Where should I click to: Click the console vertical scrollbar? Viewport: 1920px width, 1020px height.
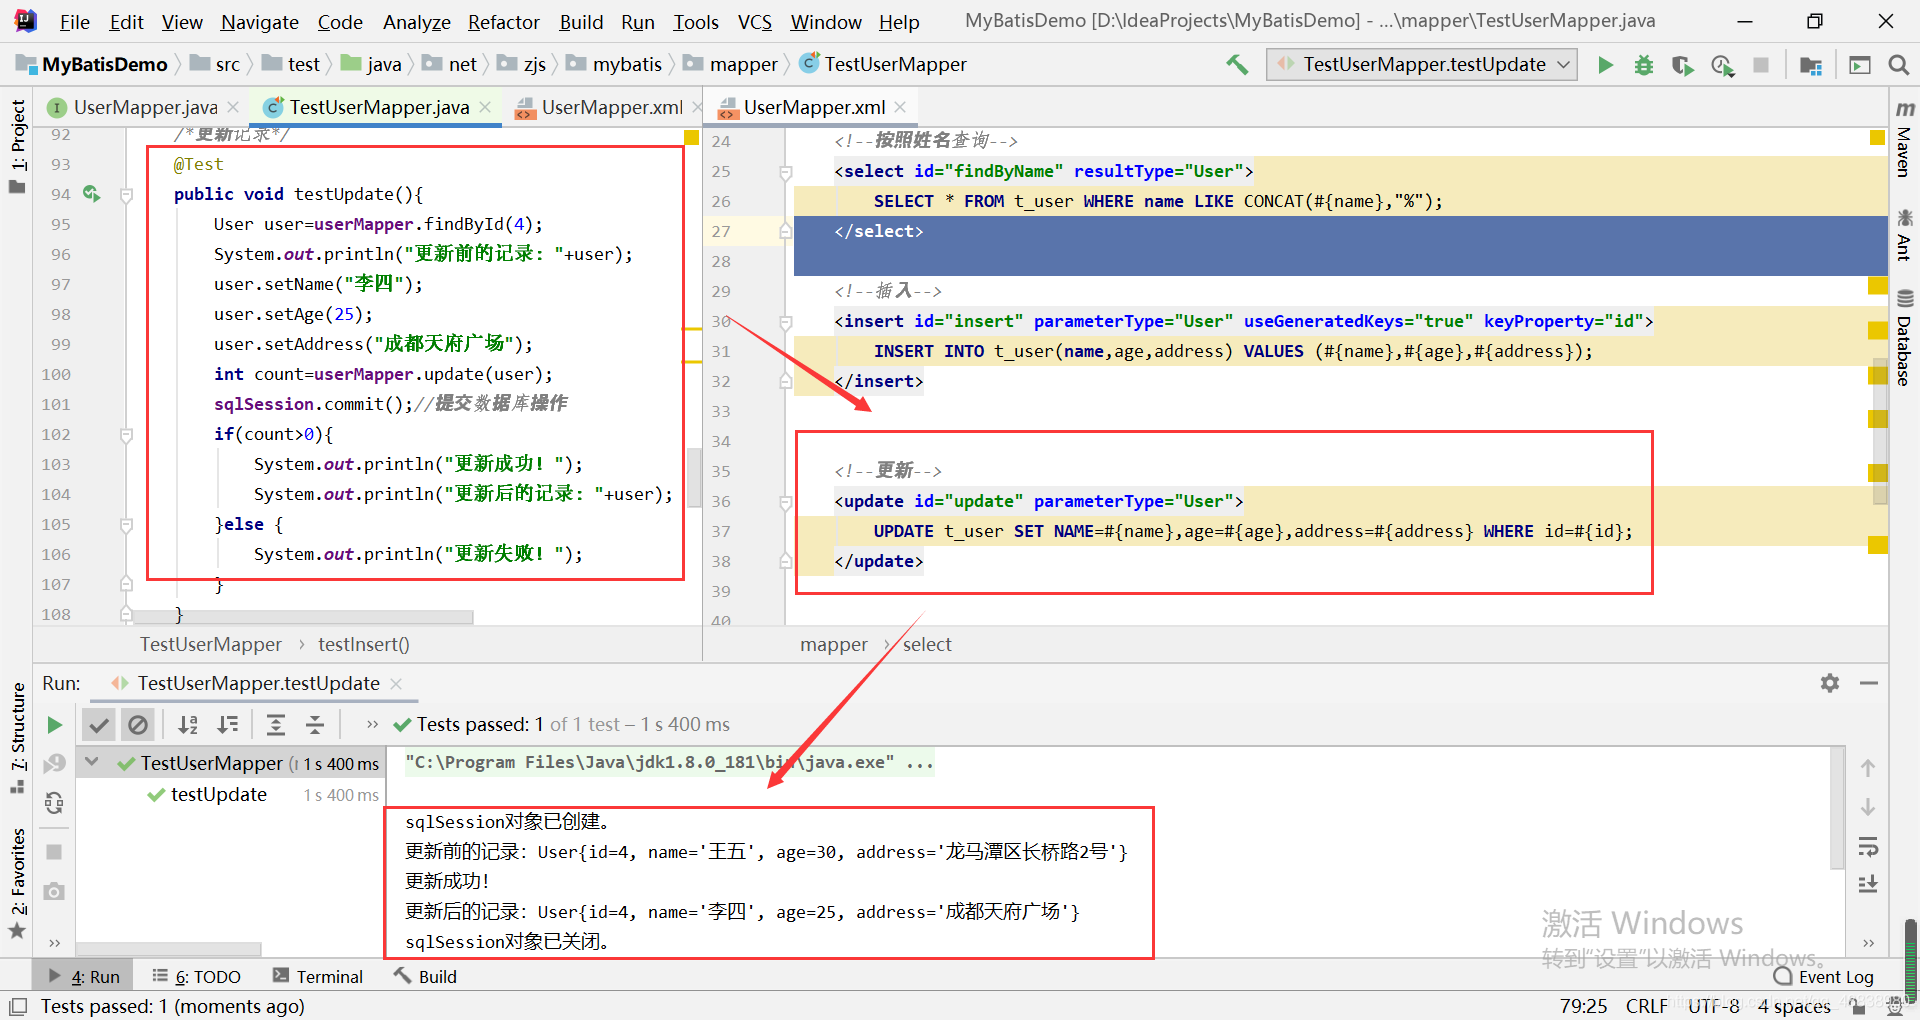point(1837,807)
